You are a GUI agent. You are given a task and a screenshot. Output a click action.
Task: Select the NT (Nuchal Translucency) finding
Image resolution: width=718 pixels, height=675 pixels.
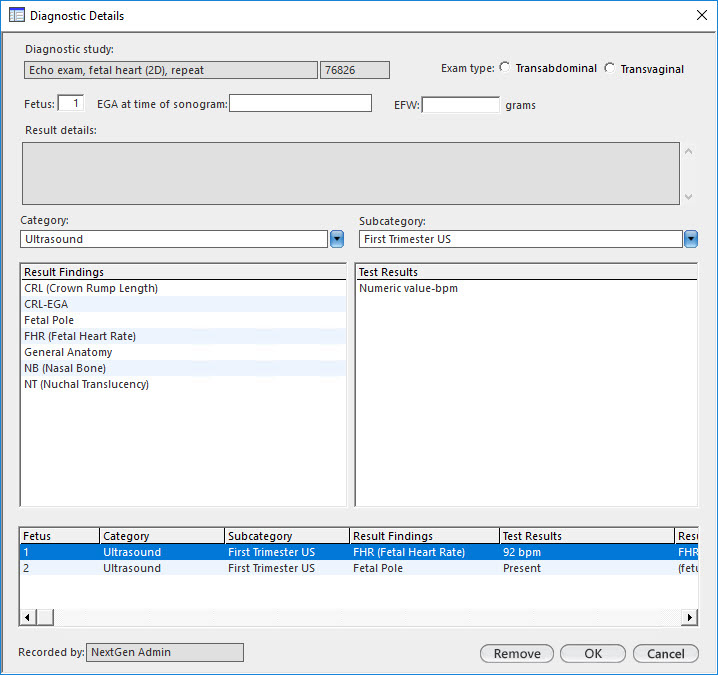[185, 384]
